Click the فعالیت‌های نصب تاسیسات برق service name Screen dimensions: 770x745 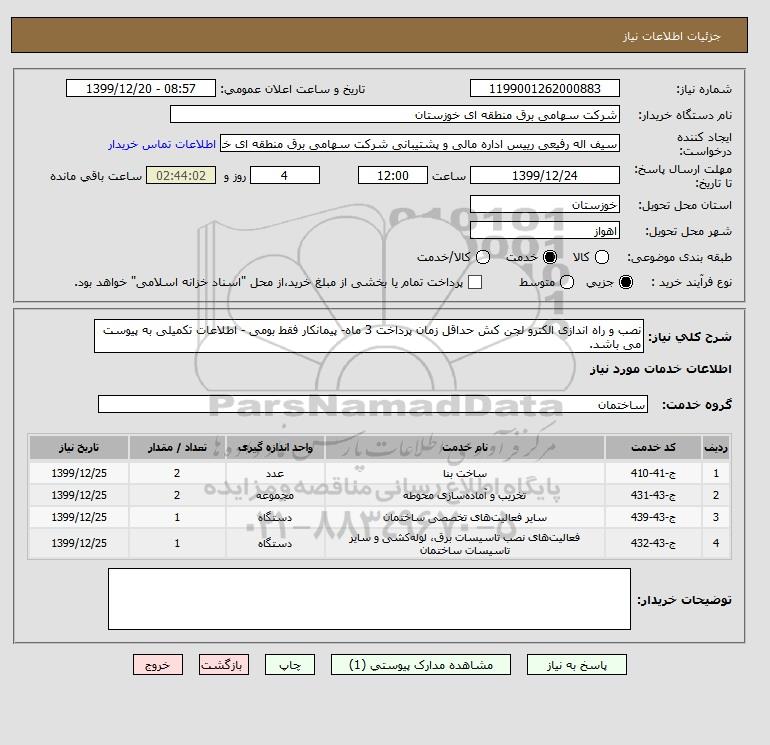click(x=465, y=544)
